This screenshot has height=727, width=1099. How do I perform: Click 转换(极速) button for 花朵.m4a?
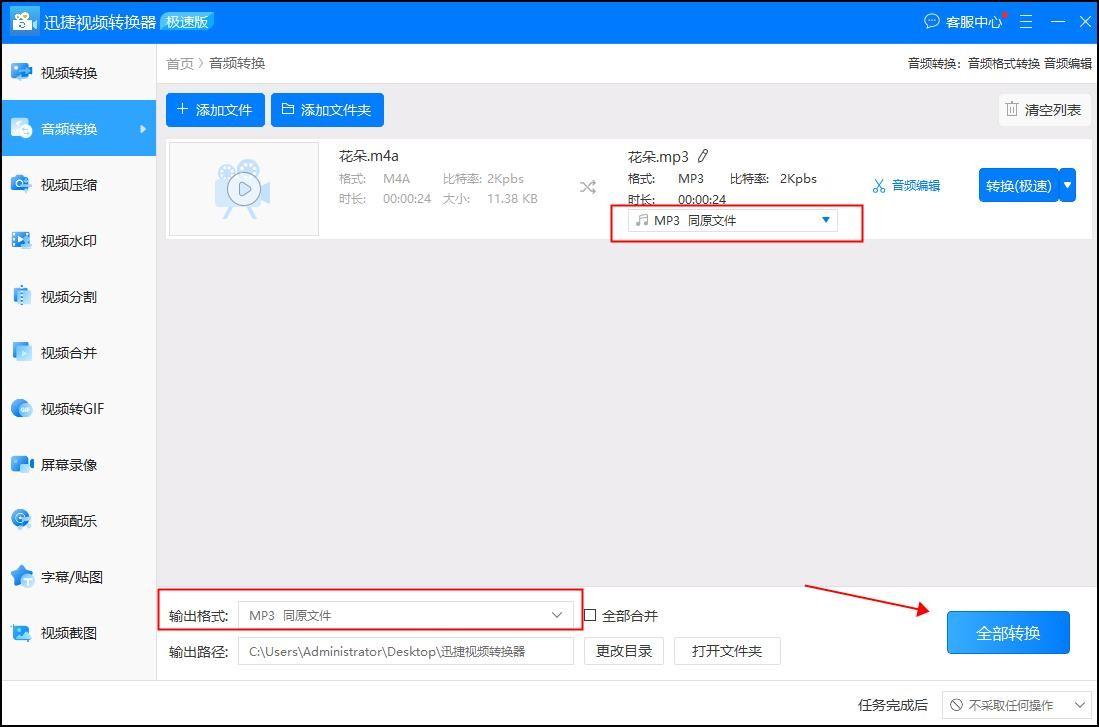click(x=1018, y=186)
